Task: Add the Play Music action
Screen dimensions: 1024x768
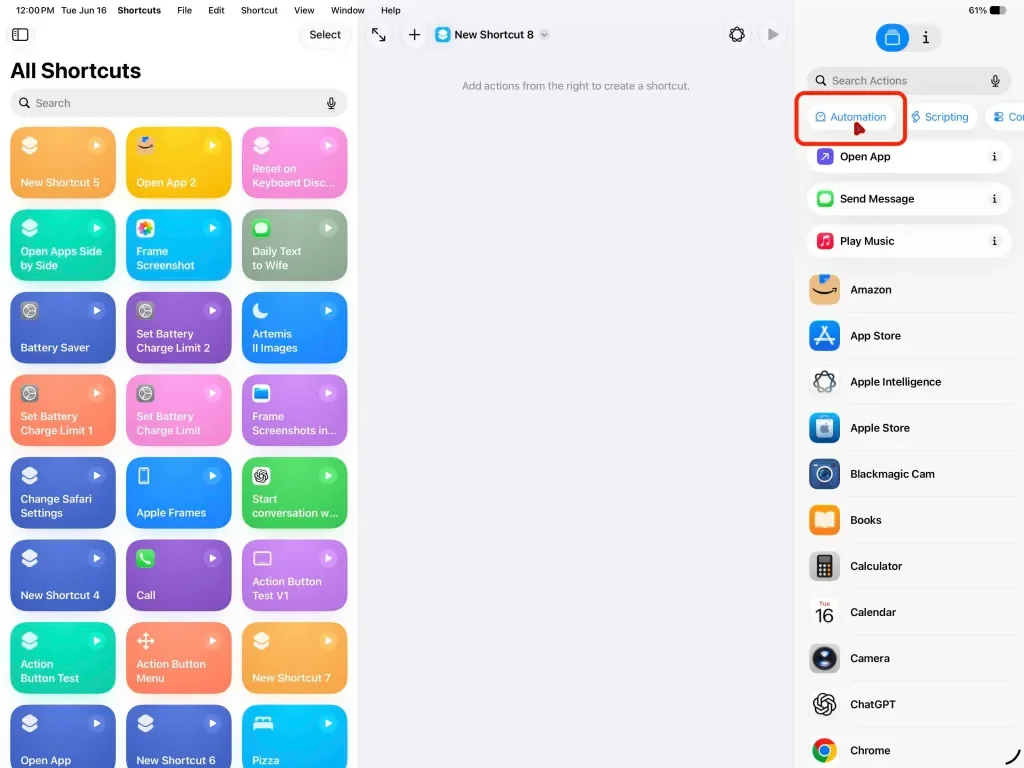Action: pos(908,241)
